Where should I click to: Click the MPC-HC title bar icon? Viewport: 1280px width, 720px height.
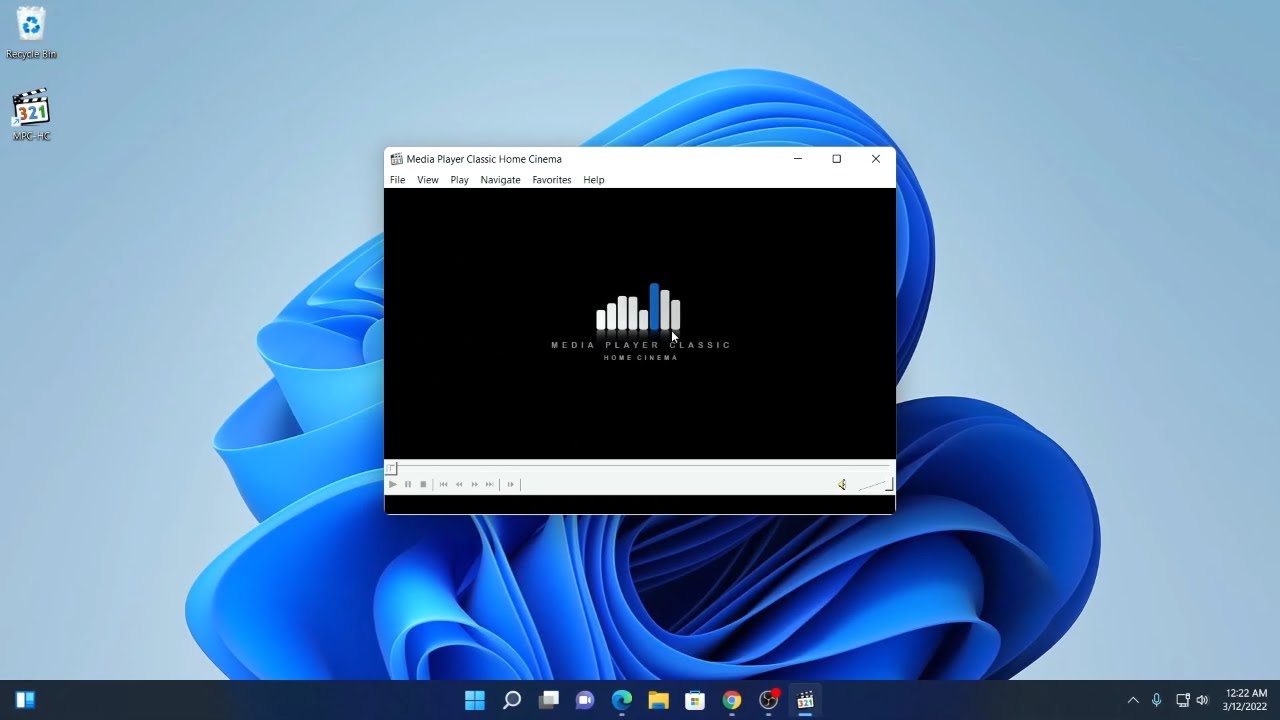(396, 159)
